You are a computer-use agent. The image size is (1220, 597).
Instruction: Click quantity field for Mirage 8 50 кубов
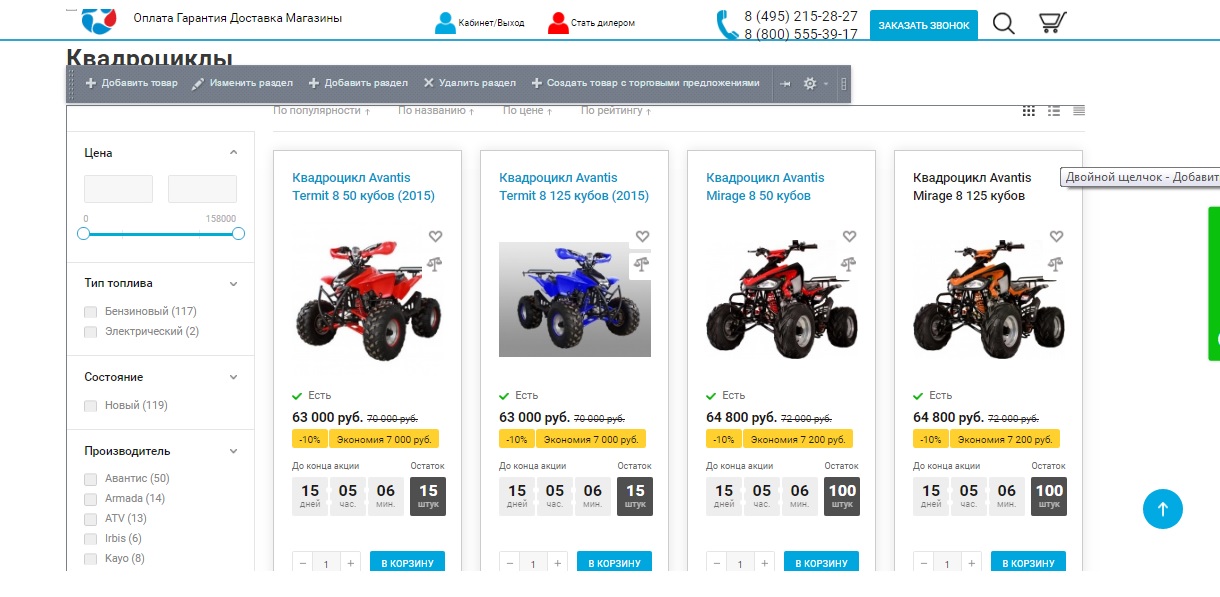pos(740,564)
